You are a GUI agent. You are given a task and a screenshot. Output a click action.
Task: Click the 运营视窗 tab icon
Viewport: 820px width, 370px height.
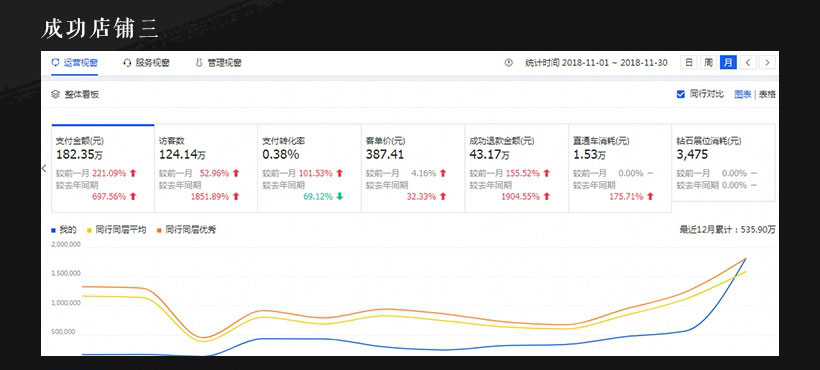55,63
